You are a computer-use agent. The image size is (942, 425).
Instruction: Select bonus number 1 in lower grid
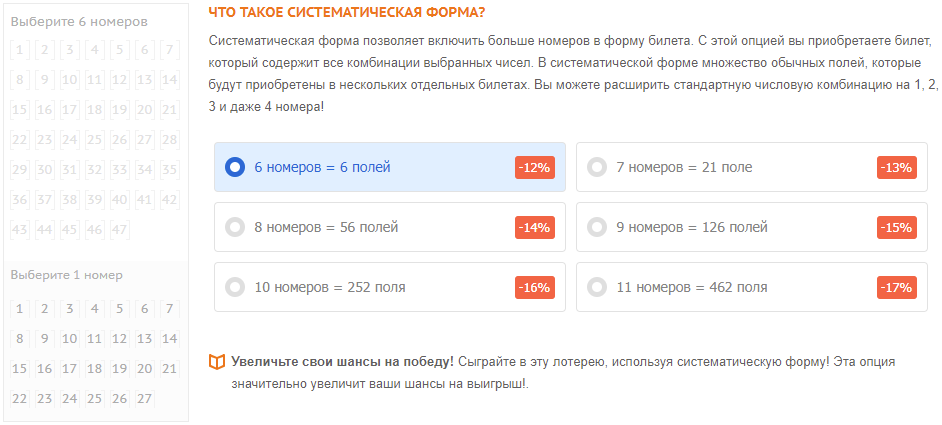pos(19,309)
